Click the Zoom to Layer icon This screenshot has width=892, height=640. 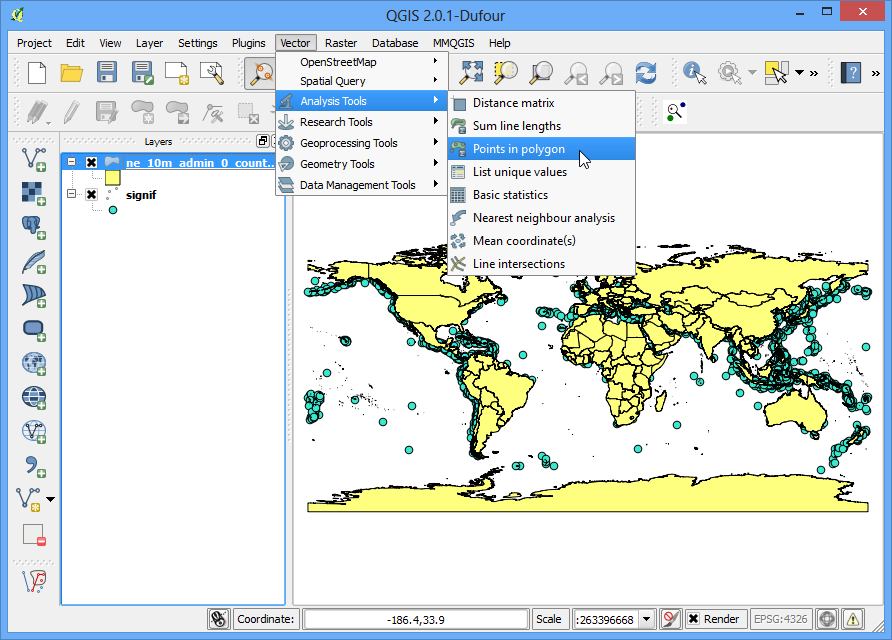click(x=541, y=73)
